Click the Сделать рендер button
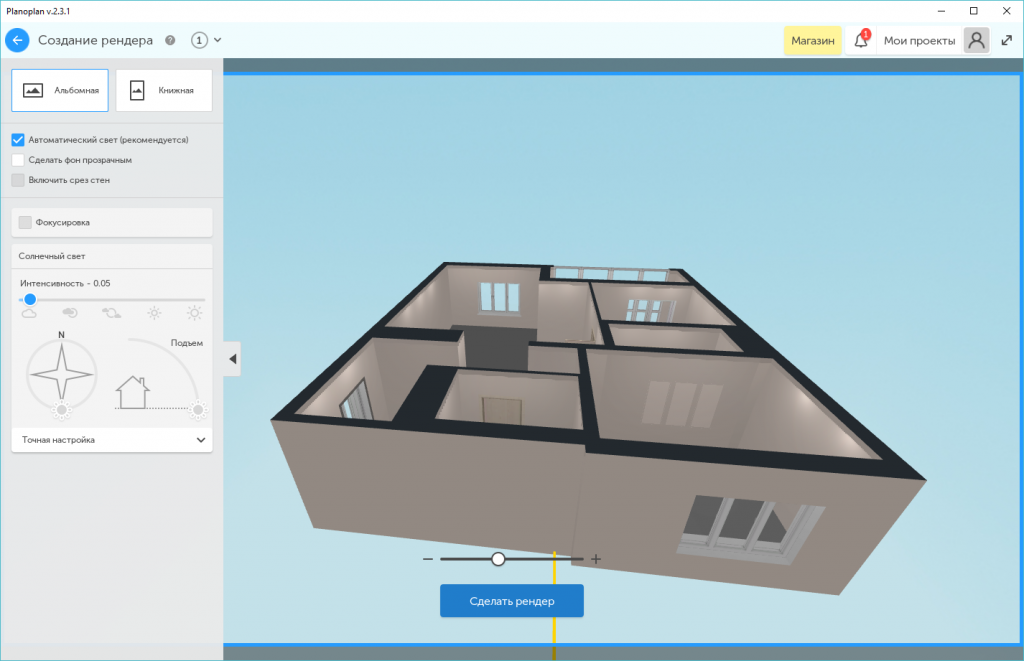Viewport: 1024px width, 661px height. pyautogui.click(x=511, y=601)
